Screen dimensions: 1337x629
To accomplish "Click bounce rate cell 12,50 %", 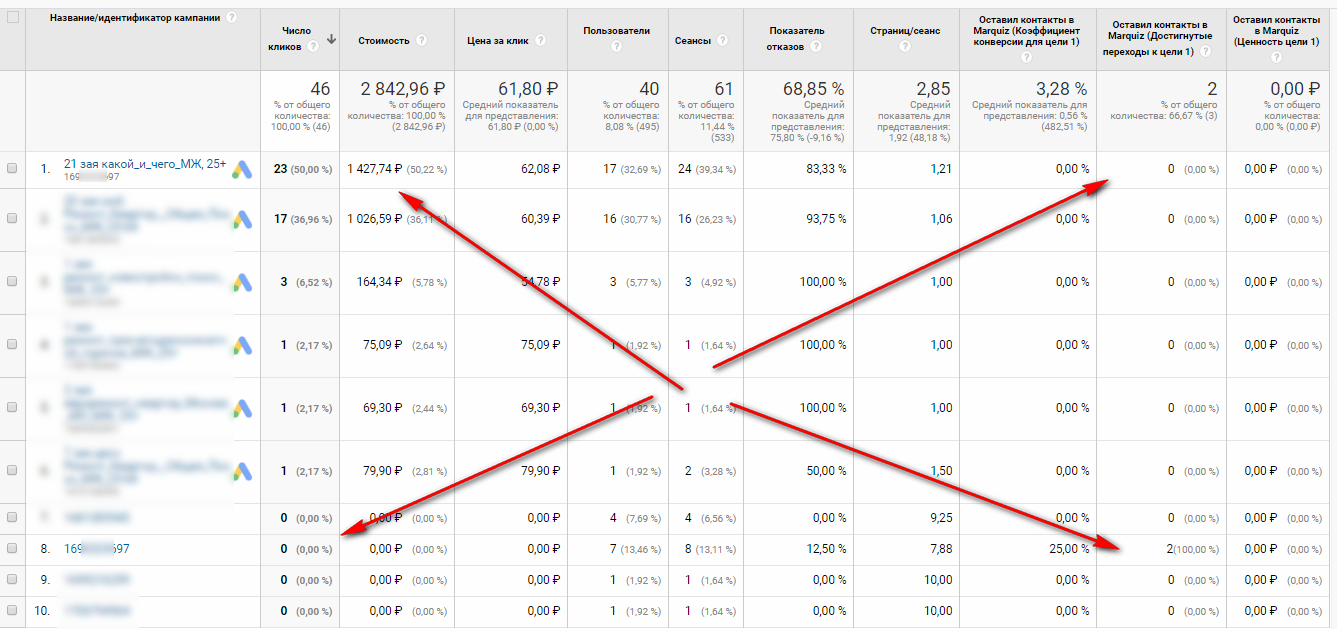I will click(x=827, y=549).
